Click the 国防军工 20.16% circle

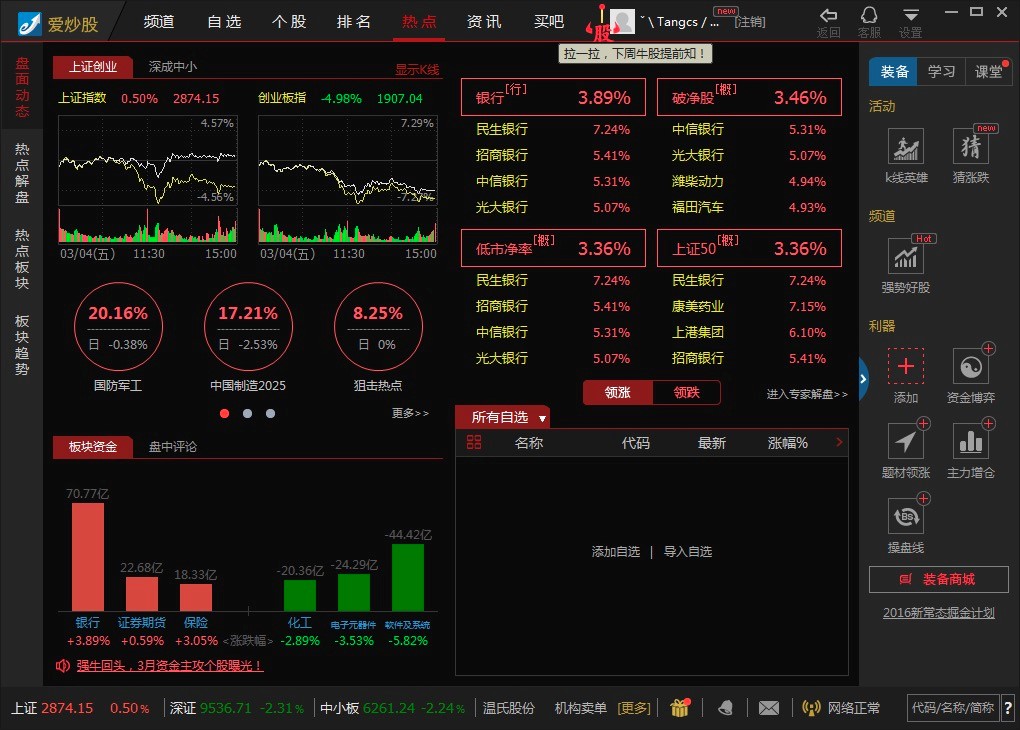click(118, 327)
